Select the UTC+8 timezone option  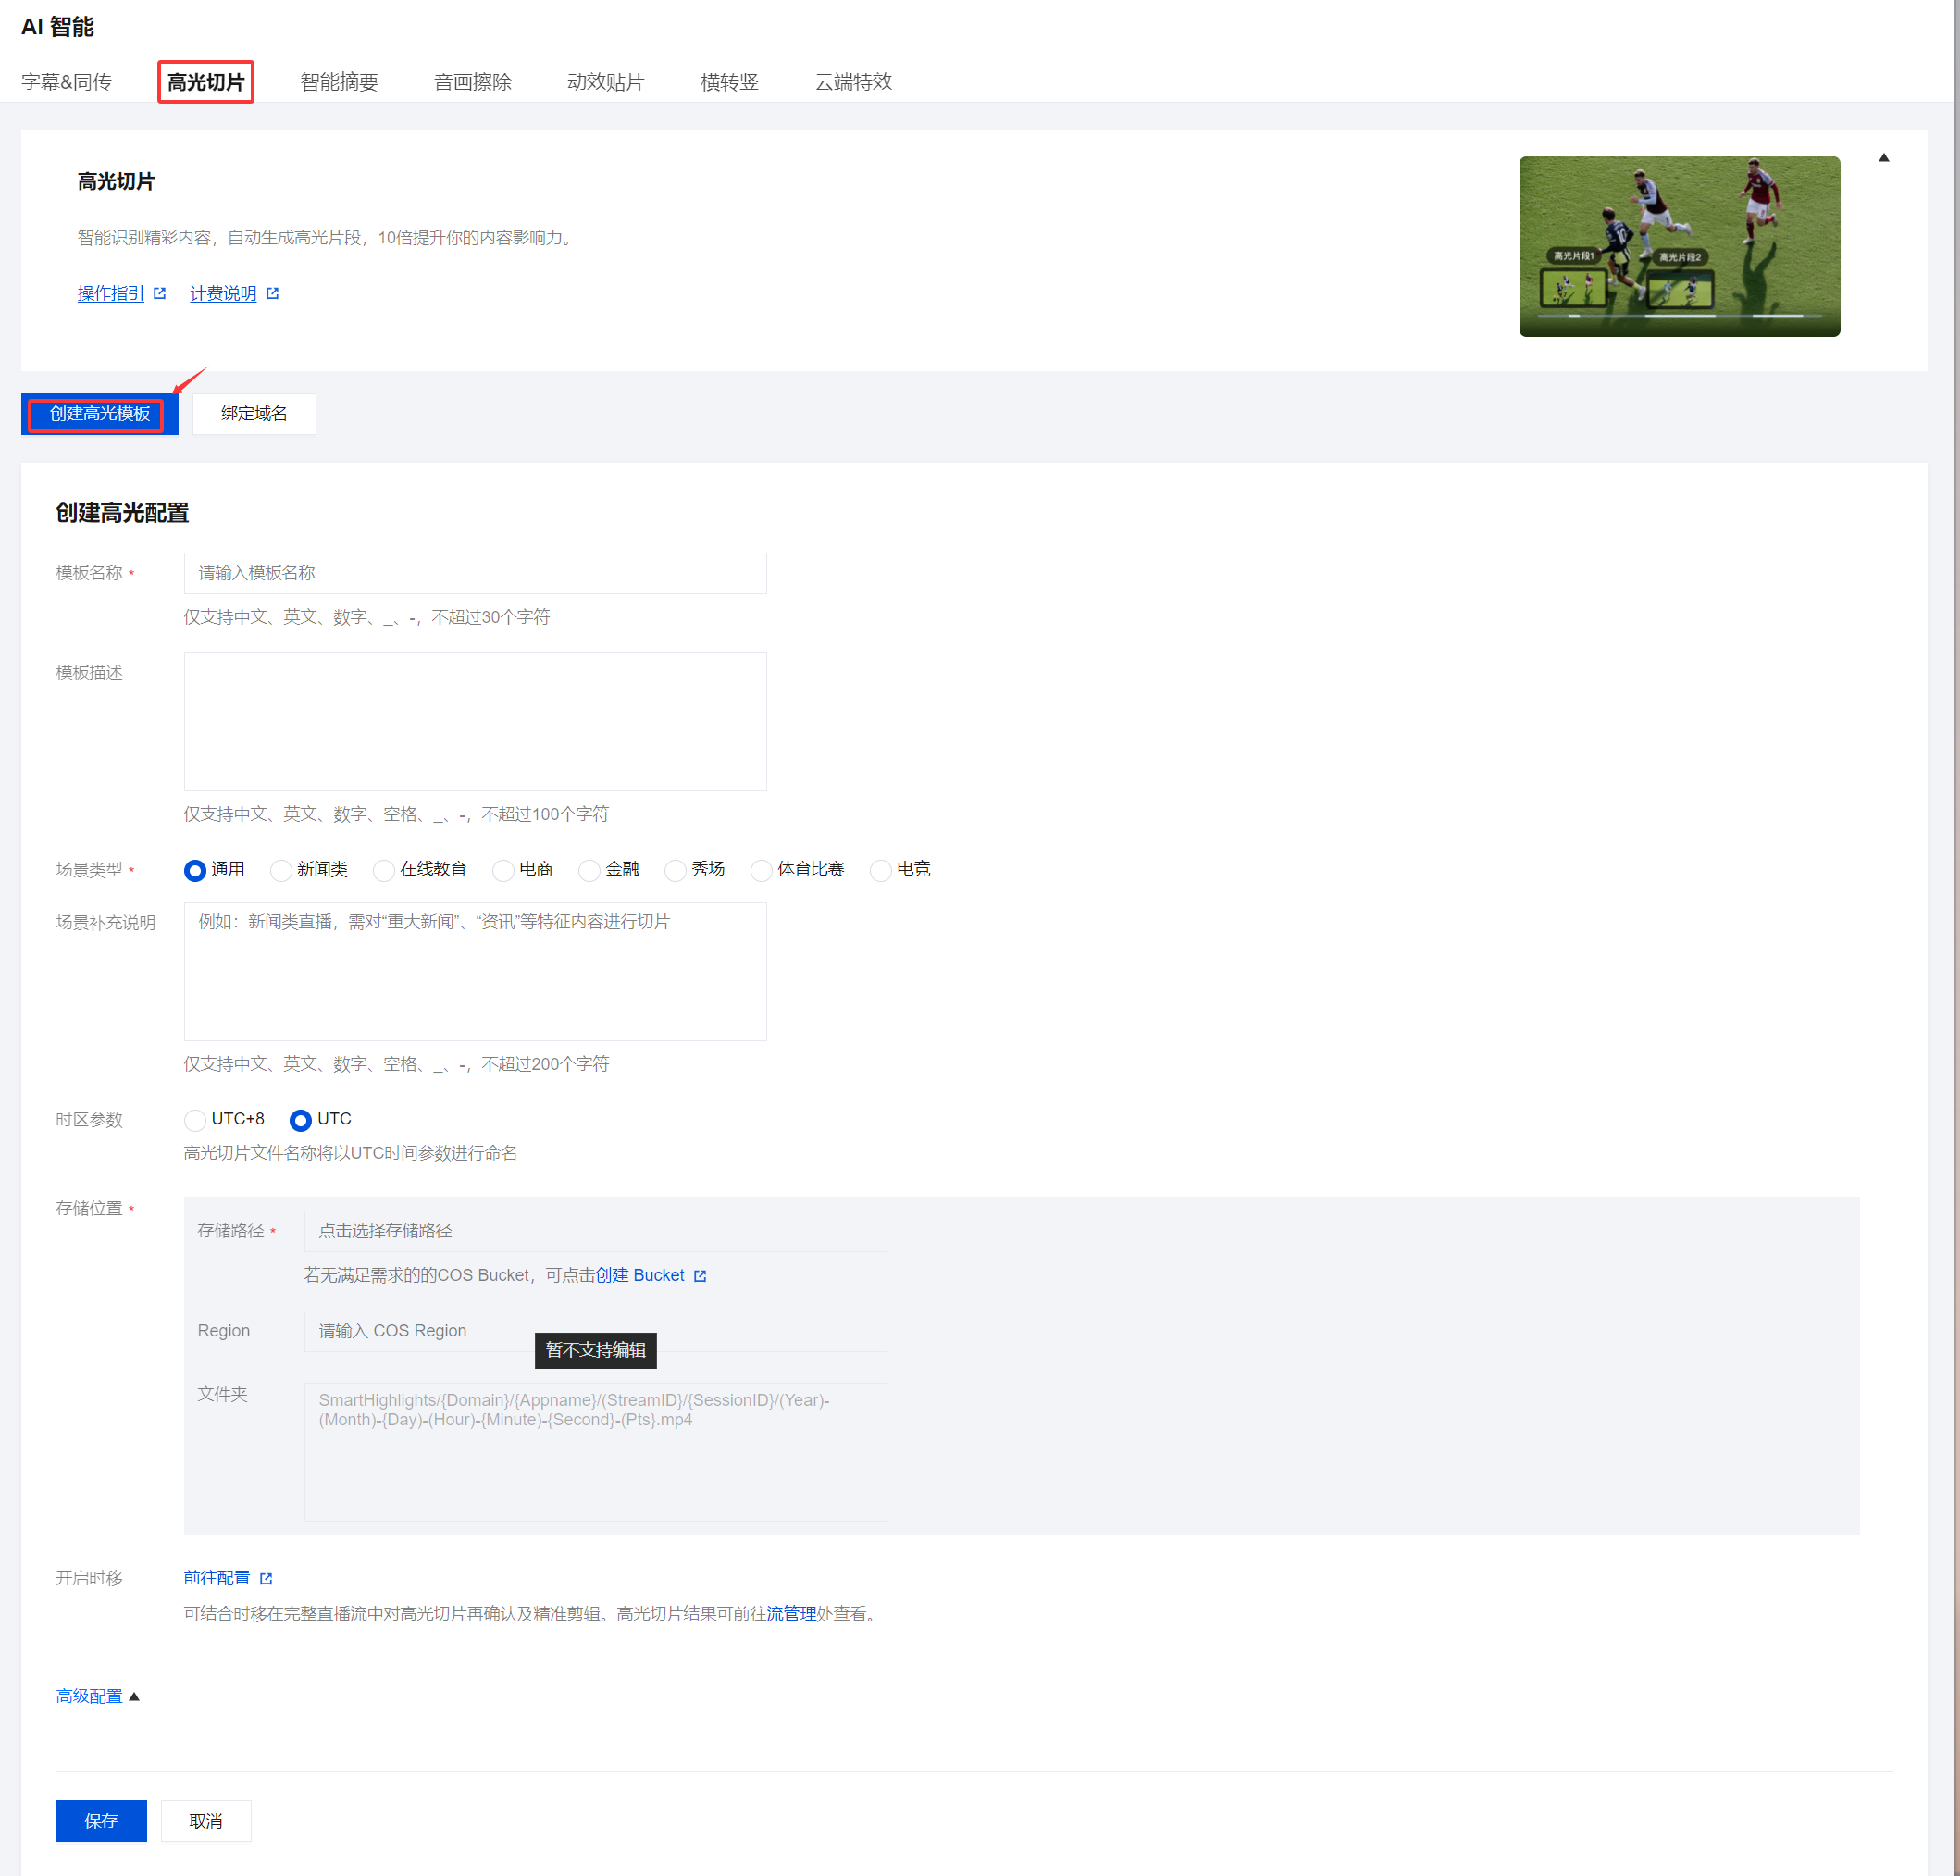196,1120
